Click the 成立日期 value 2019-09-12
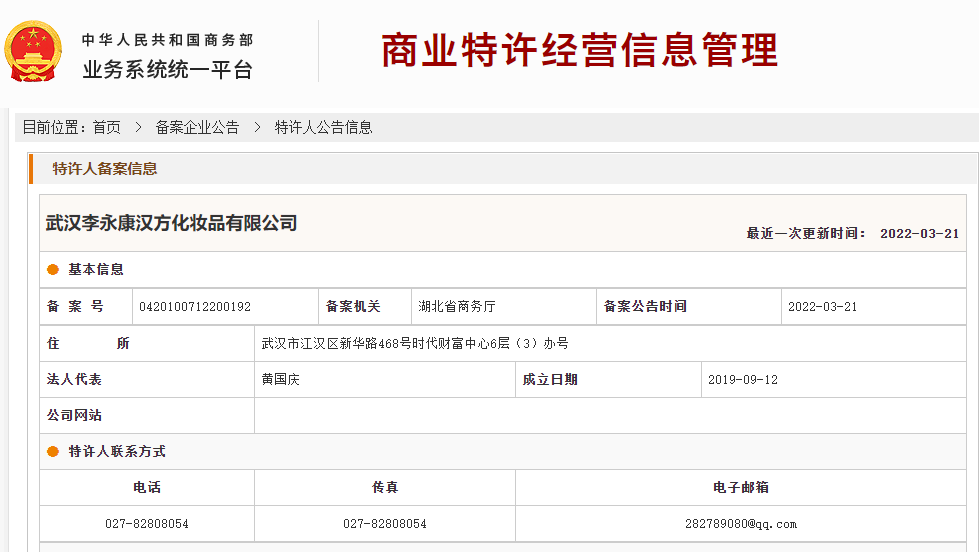 coord(742,380)
